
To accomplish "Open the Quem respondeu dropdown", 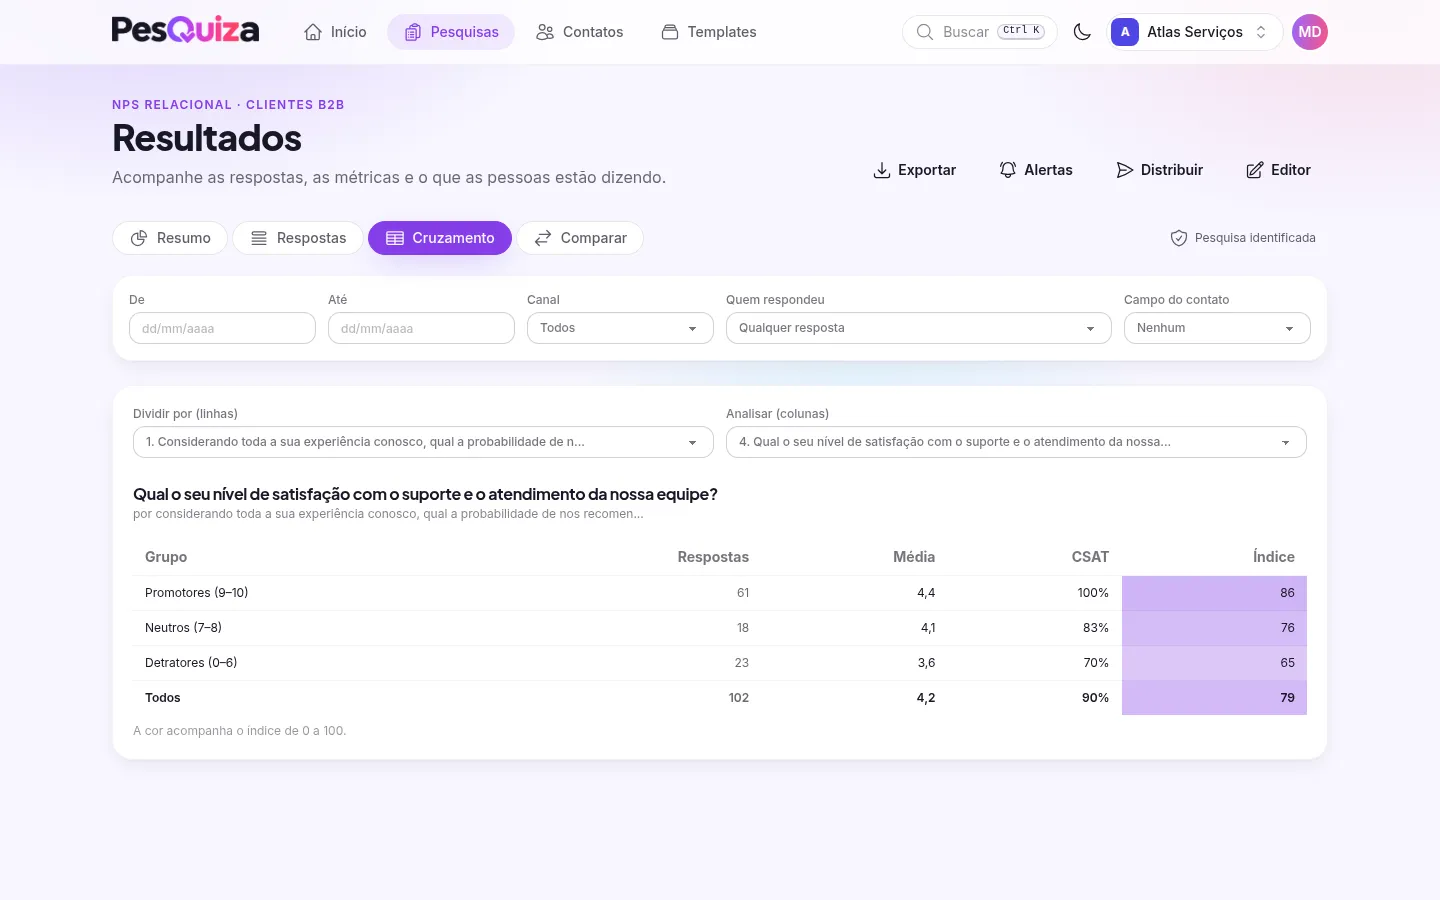I will (918, 328).
